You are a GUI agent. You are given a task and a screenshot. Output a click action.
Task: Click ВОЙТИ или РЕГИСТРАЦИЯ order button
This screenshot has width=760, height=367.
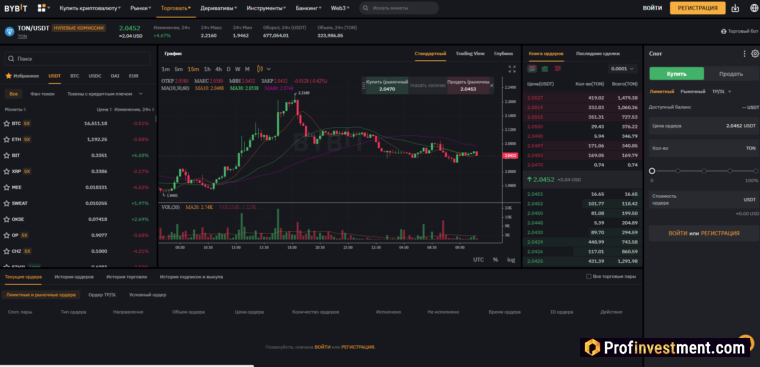coord(704,233)
